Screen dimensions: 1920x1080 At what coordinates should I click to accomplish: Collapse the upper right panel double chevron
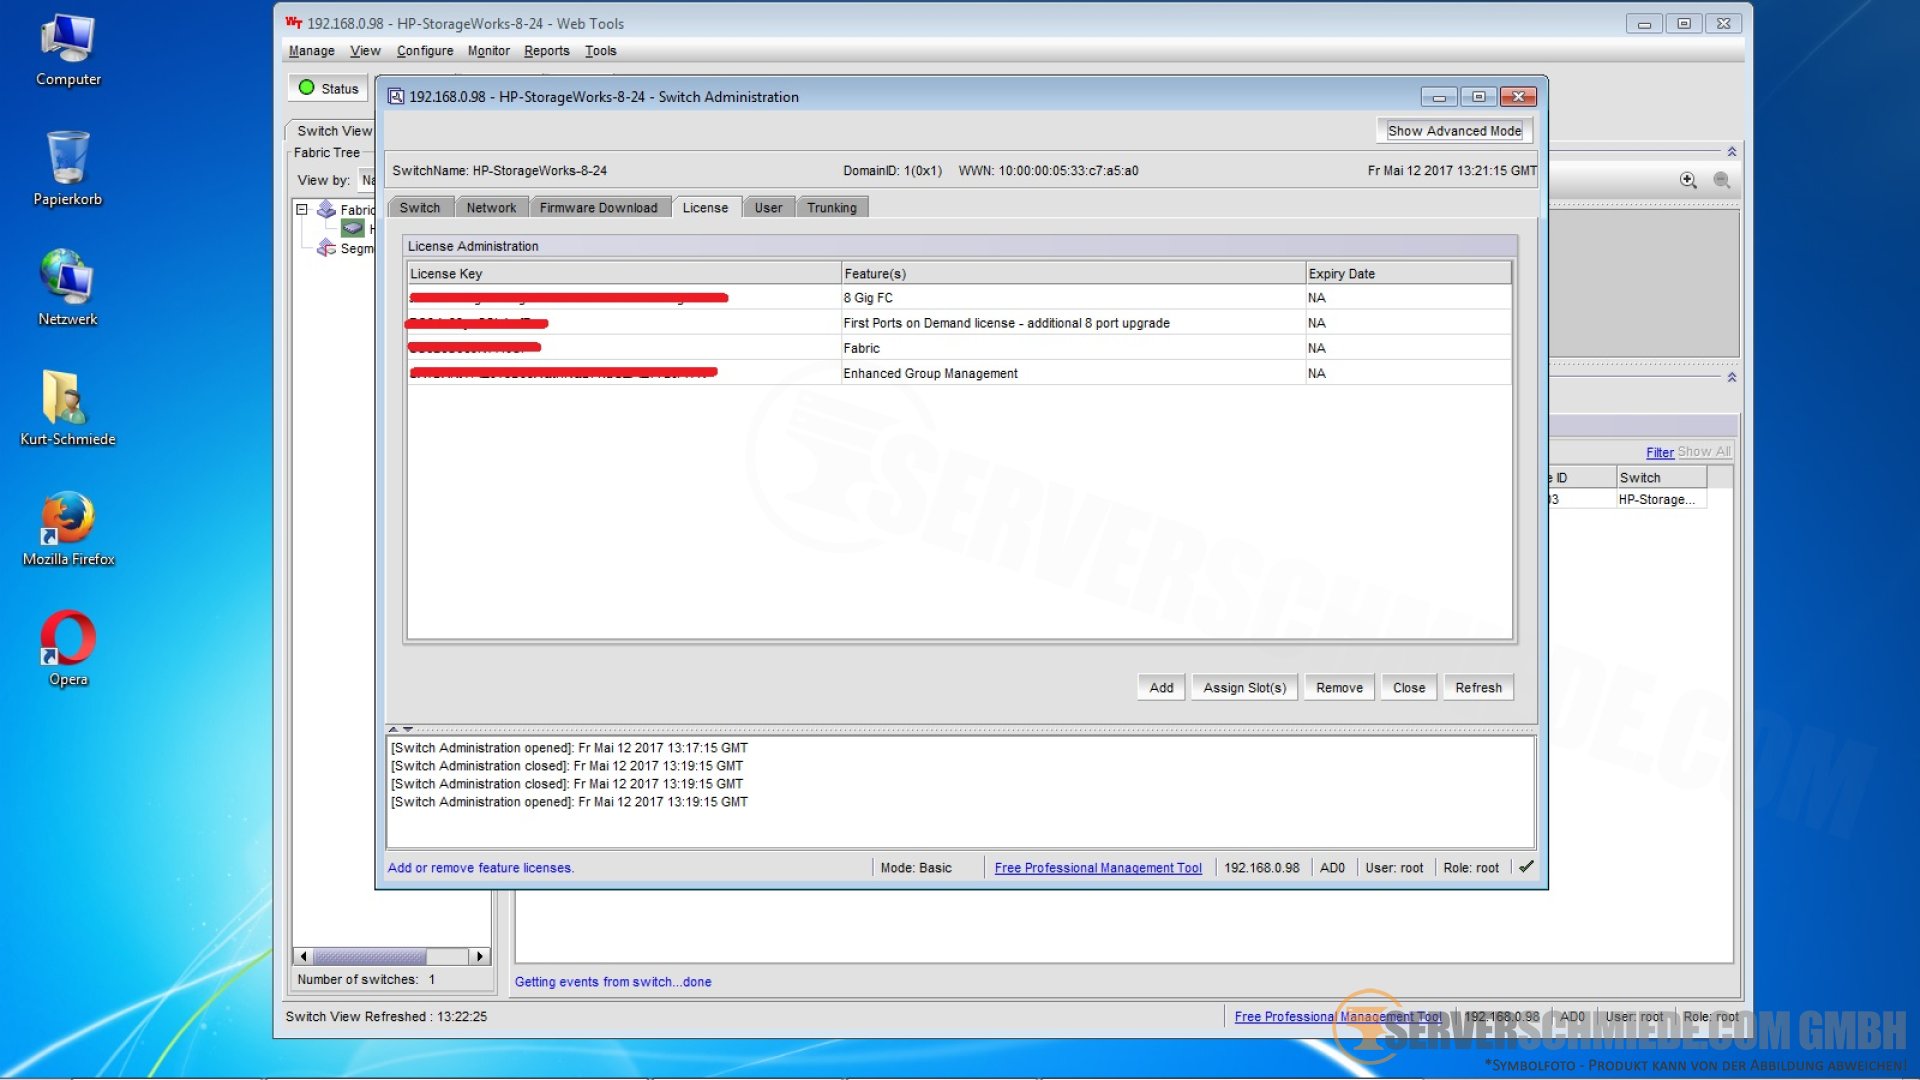pyautogui.click(x=1732, y=152)
